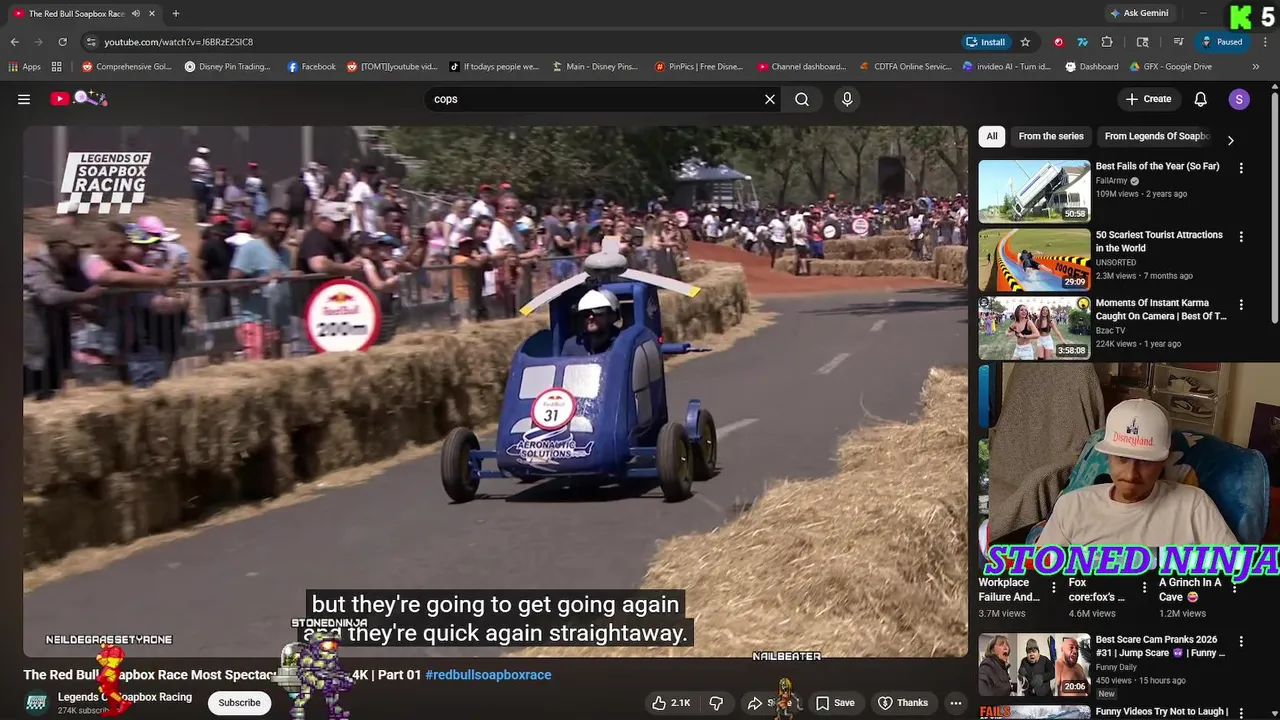Open media controls icon in Chrome toolbar

click(1178, 42)
